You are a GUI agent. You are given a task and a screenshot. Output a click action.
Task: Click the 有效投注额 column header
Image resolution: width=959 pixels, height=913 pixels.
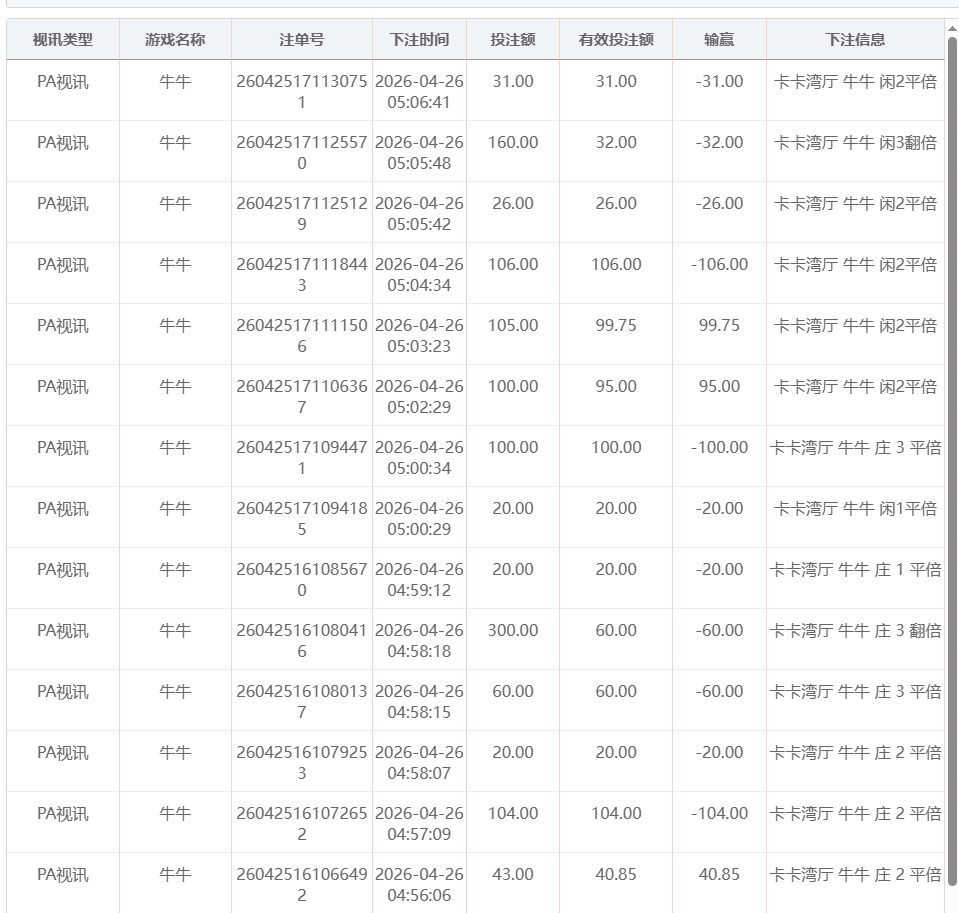coord(616,40)
